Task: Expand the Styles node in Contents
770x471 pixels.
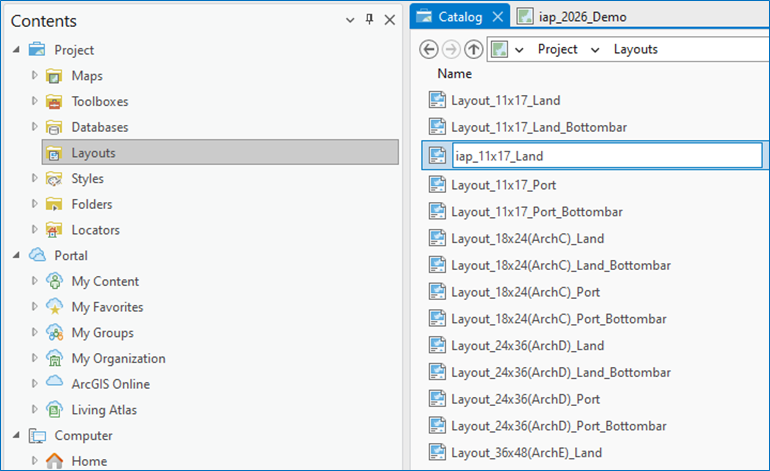Action: click(x=35, y=179)
